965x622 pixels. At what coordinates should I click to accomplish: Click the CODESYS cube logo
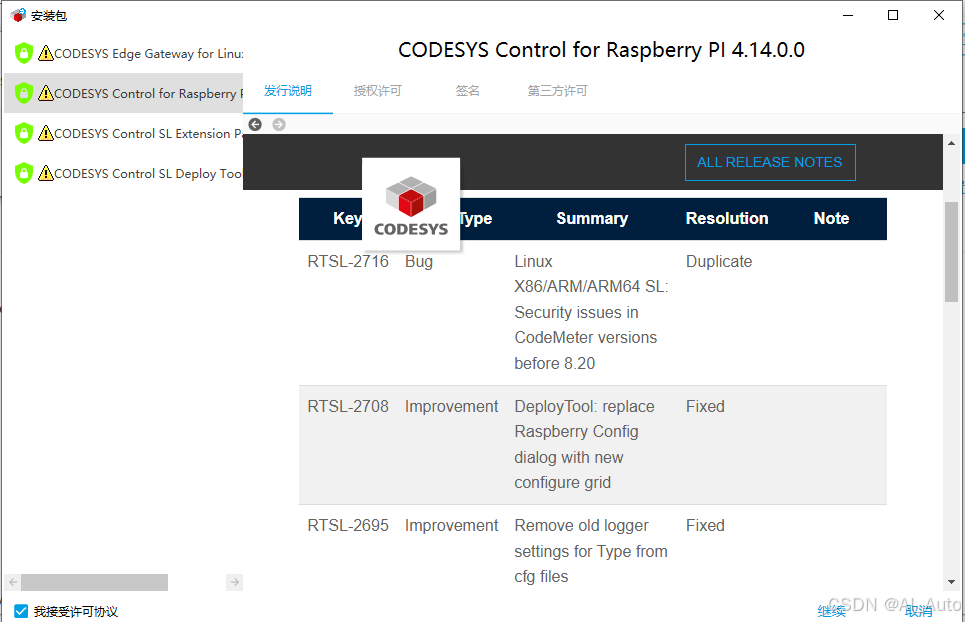[411, 204]
